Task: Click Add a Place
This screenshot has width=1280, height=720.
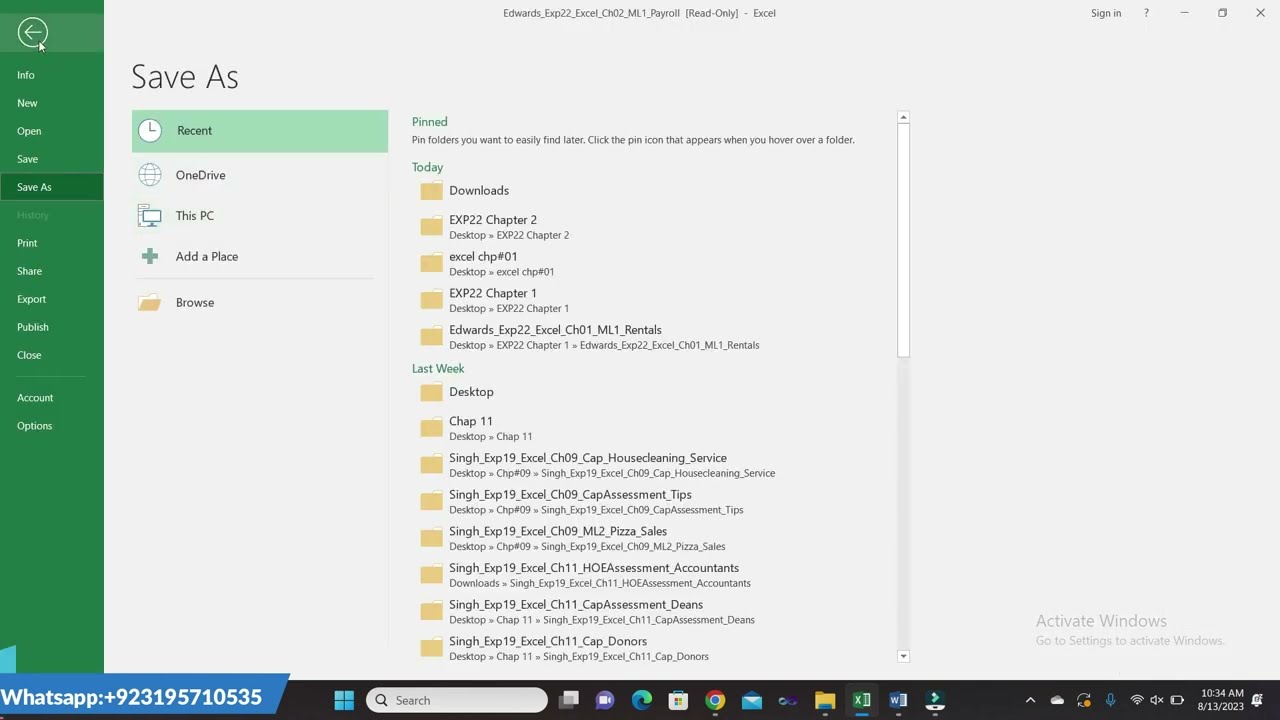Action: pos(260,257)
